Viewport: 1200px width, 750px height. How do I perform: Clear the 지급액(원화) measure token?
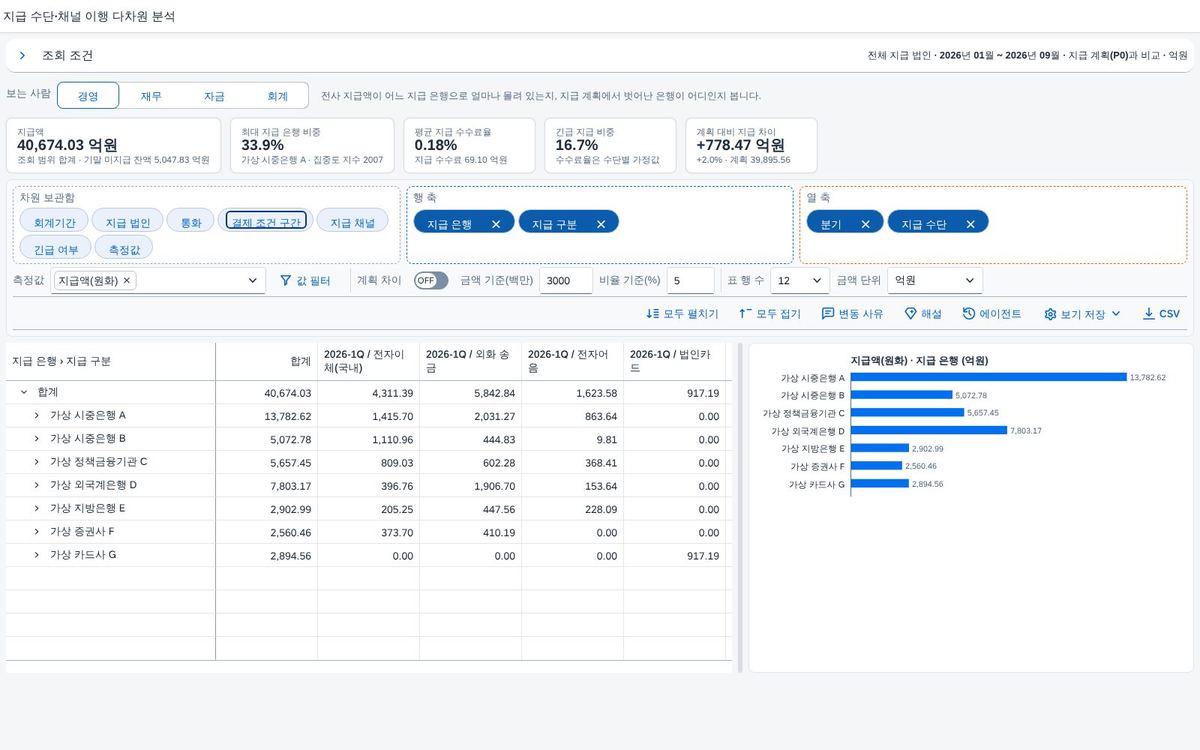127,281
